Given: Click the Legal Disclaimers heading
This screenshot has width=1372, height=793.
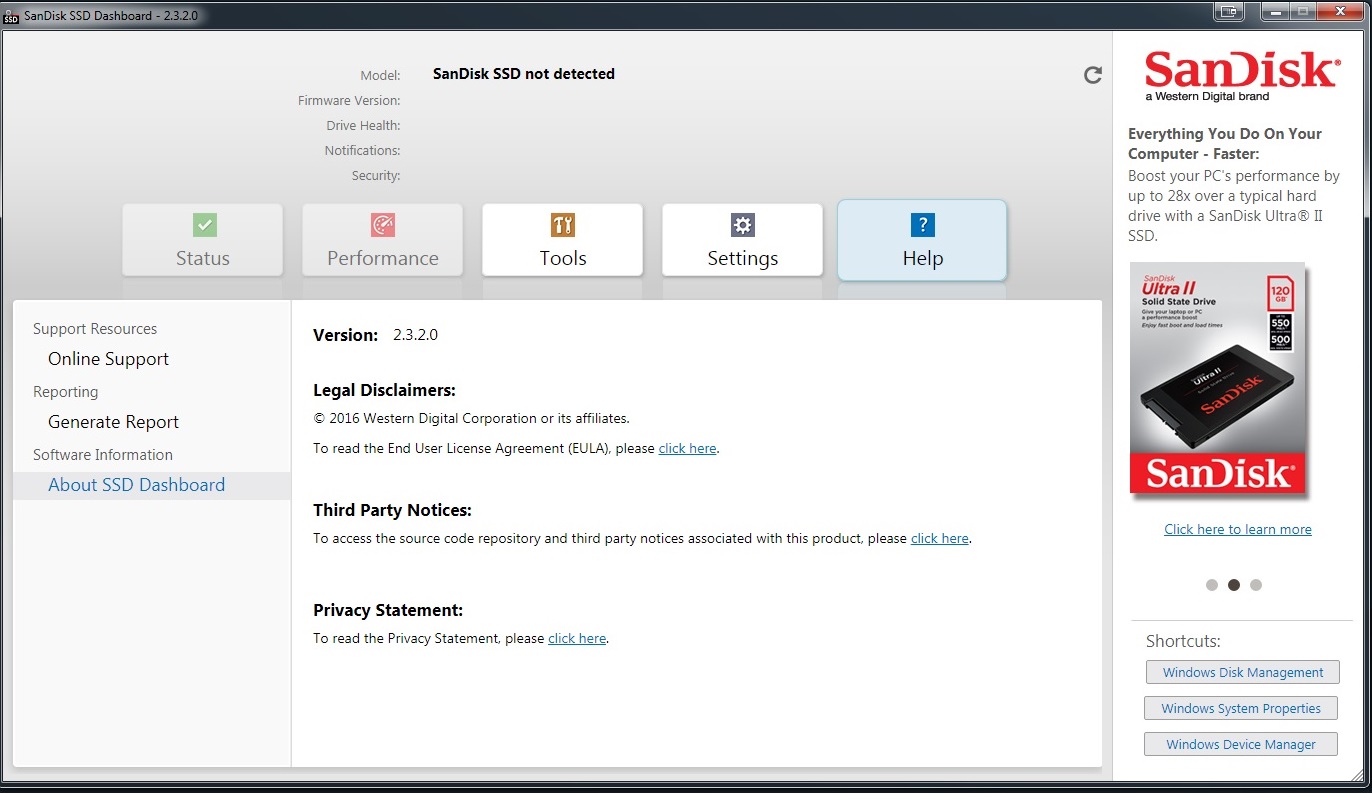Looking at the screenshot, I should tap(384, 391).
